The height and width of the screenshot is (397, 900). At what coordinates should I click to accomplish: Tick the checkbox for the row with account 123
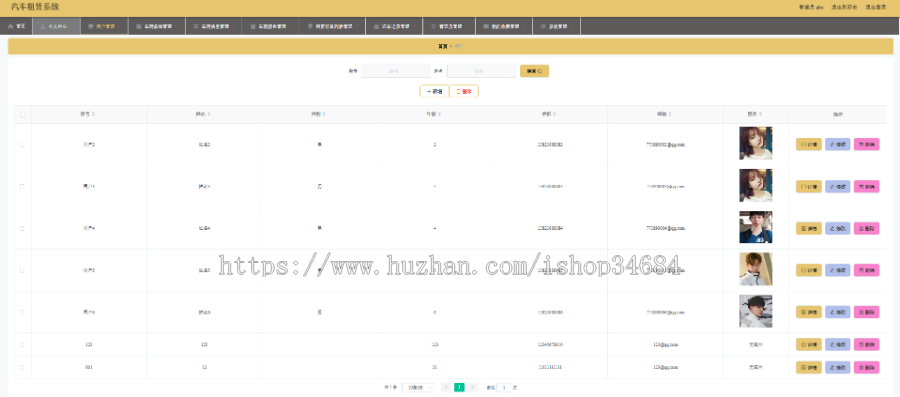click(x=22, y=345)
